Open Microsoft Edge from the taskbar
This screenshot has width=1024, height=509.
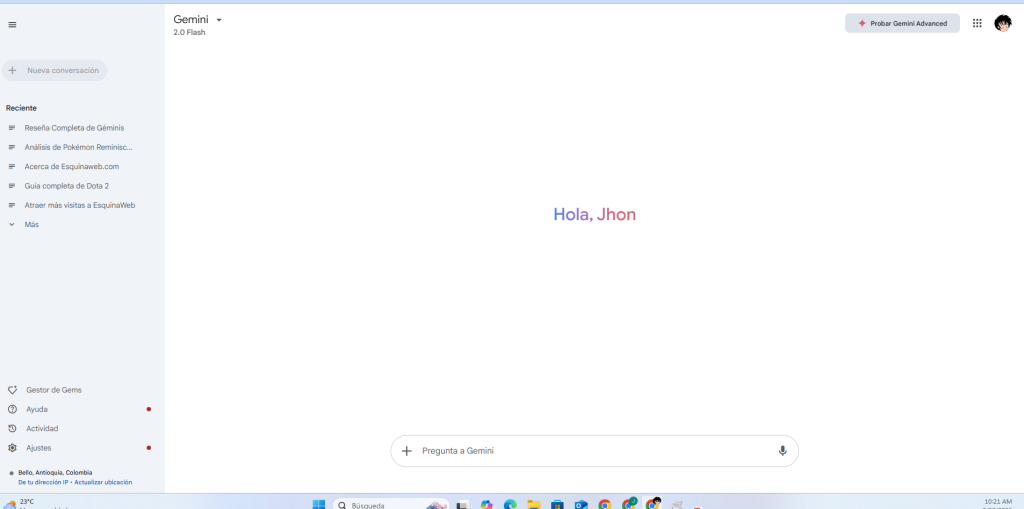(510, 504)
